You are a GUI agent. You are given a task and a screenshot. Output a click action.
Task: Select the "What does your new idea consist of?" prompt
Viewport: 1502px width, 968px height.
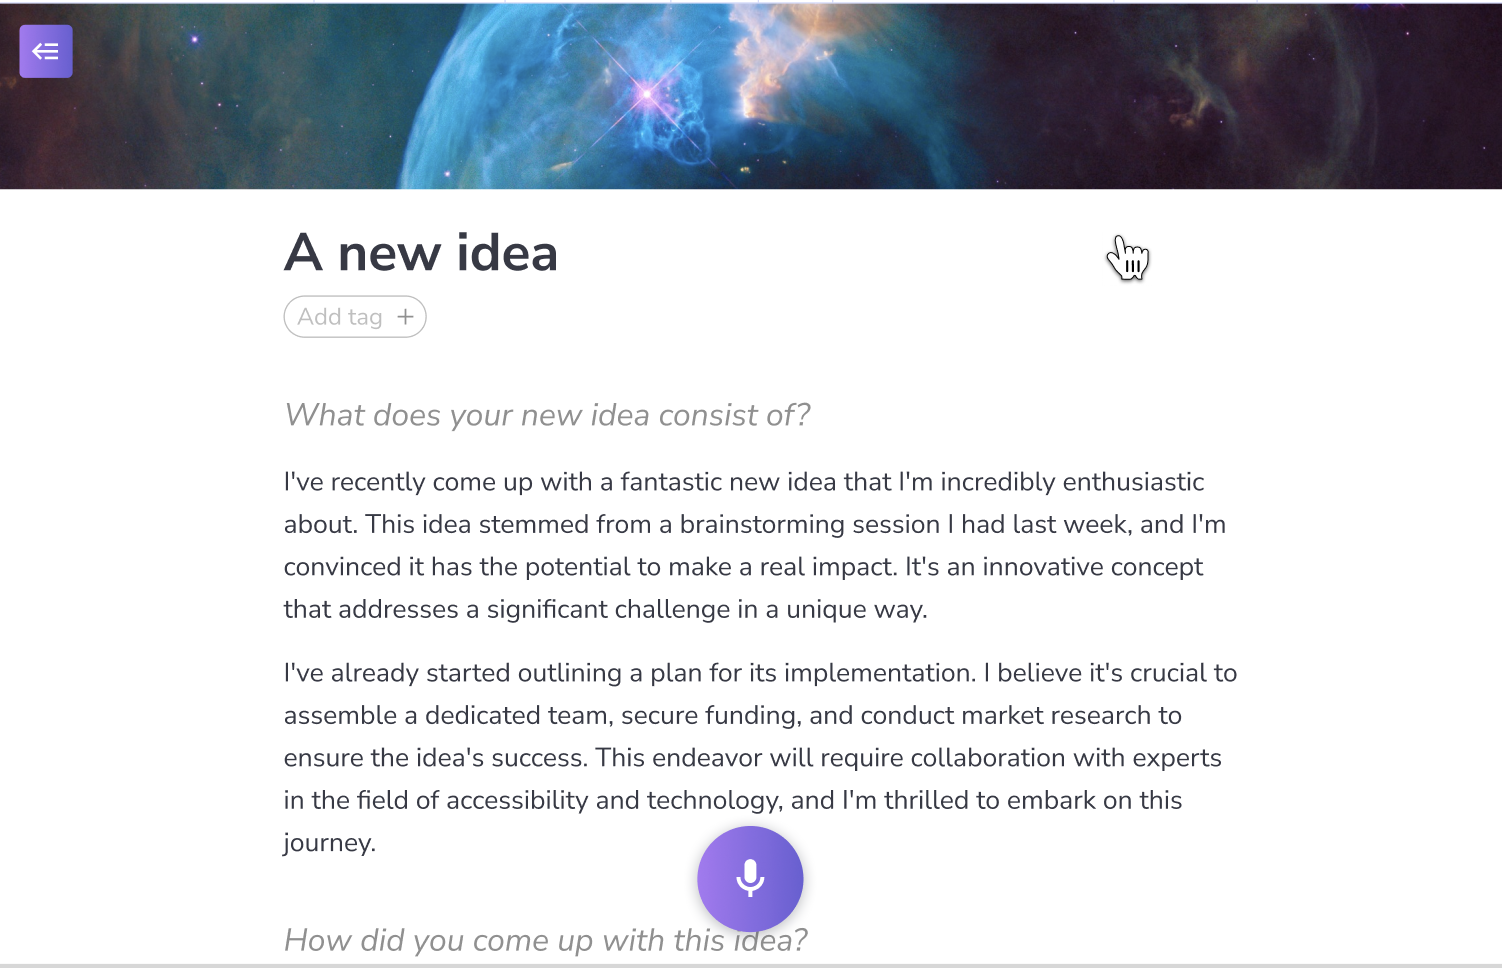point(547,415)
